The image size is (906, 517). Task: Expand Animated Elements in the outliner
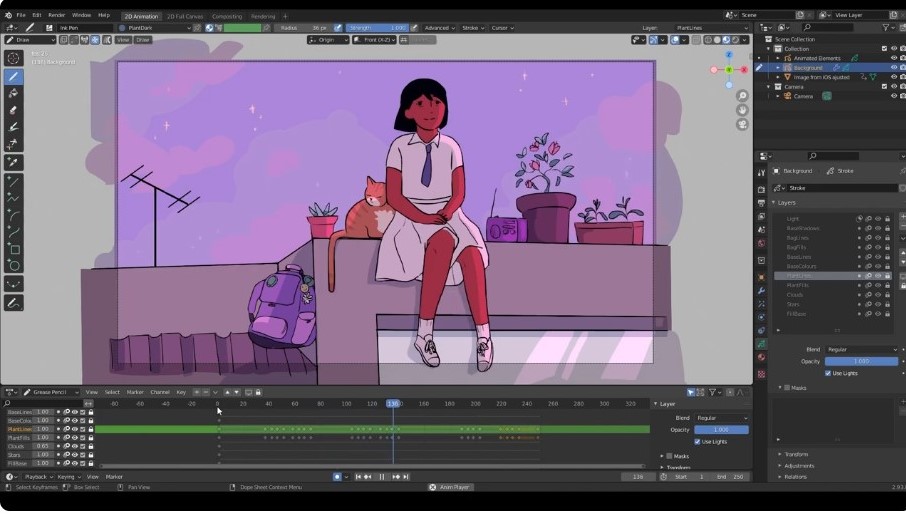(778, 58)
